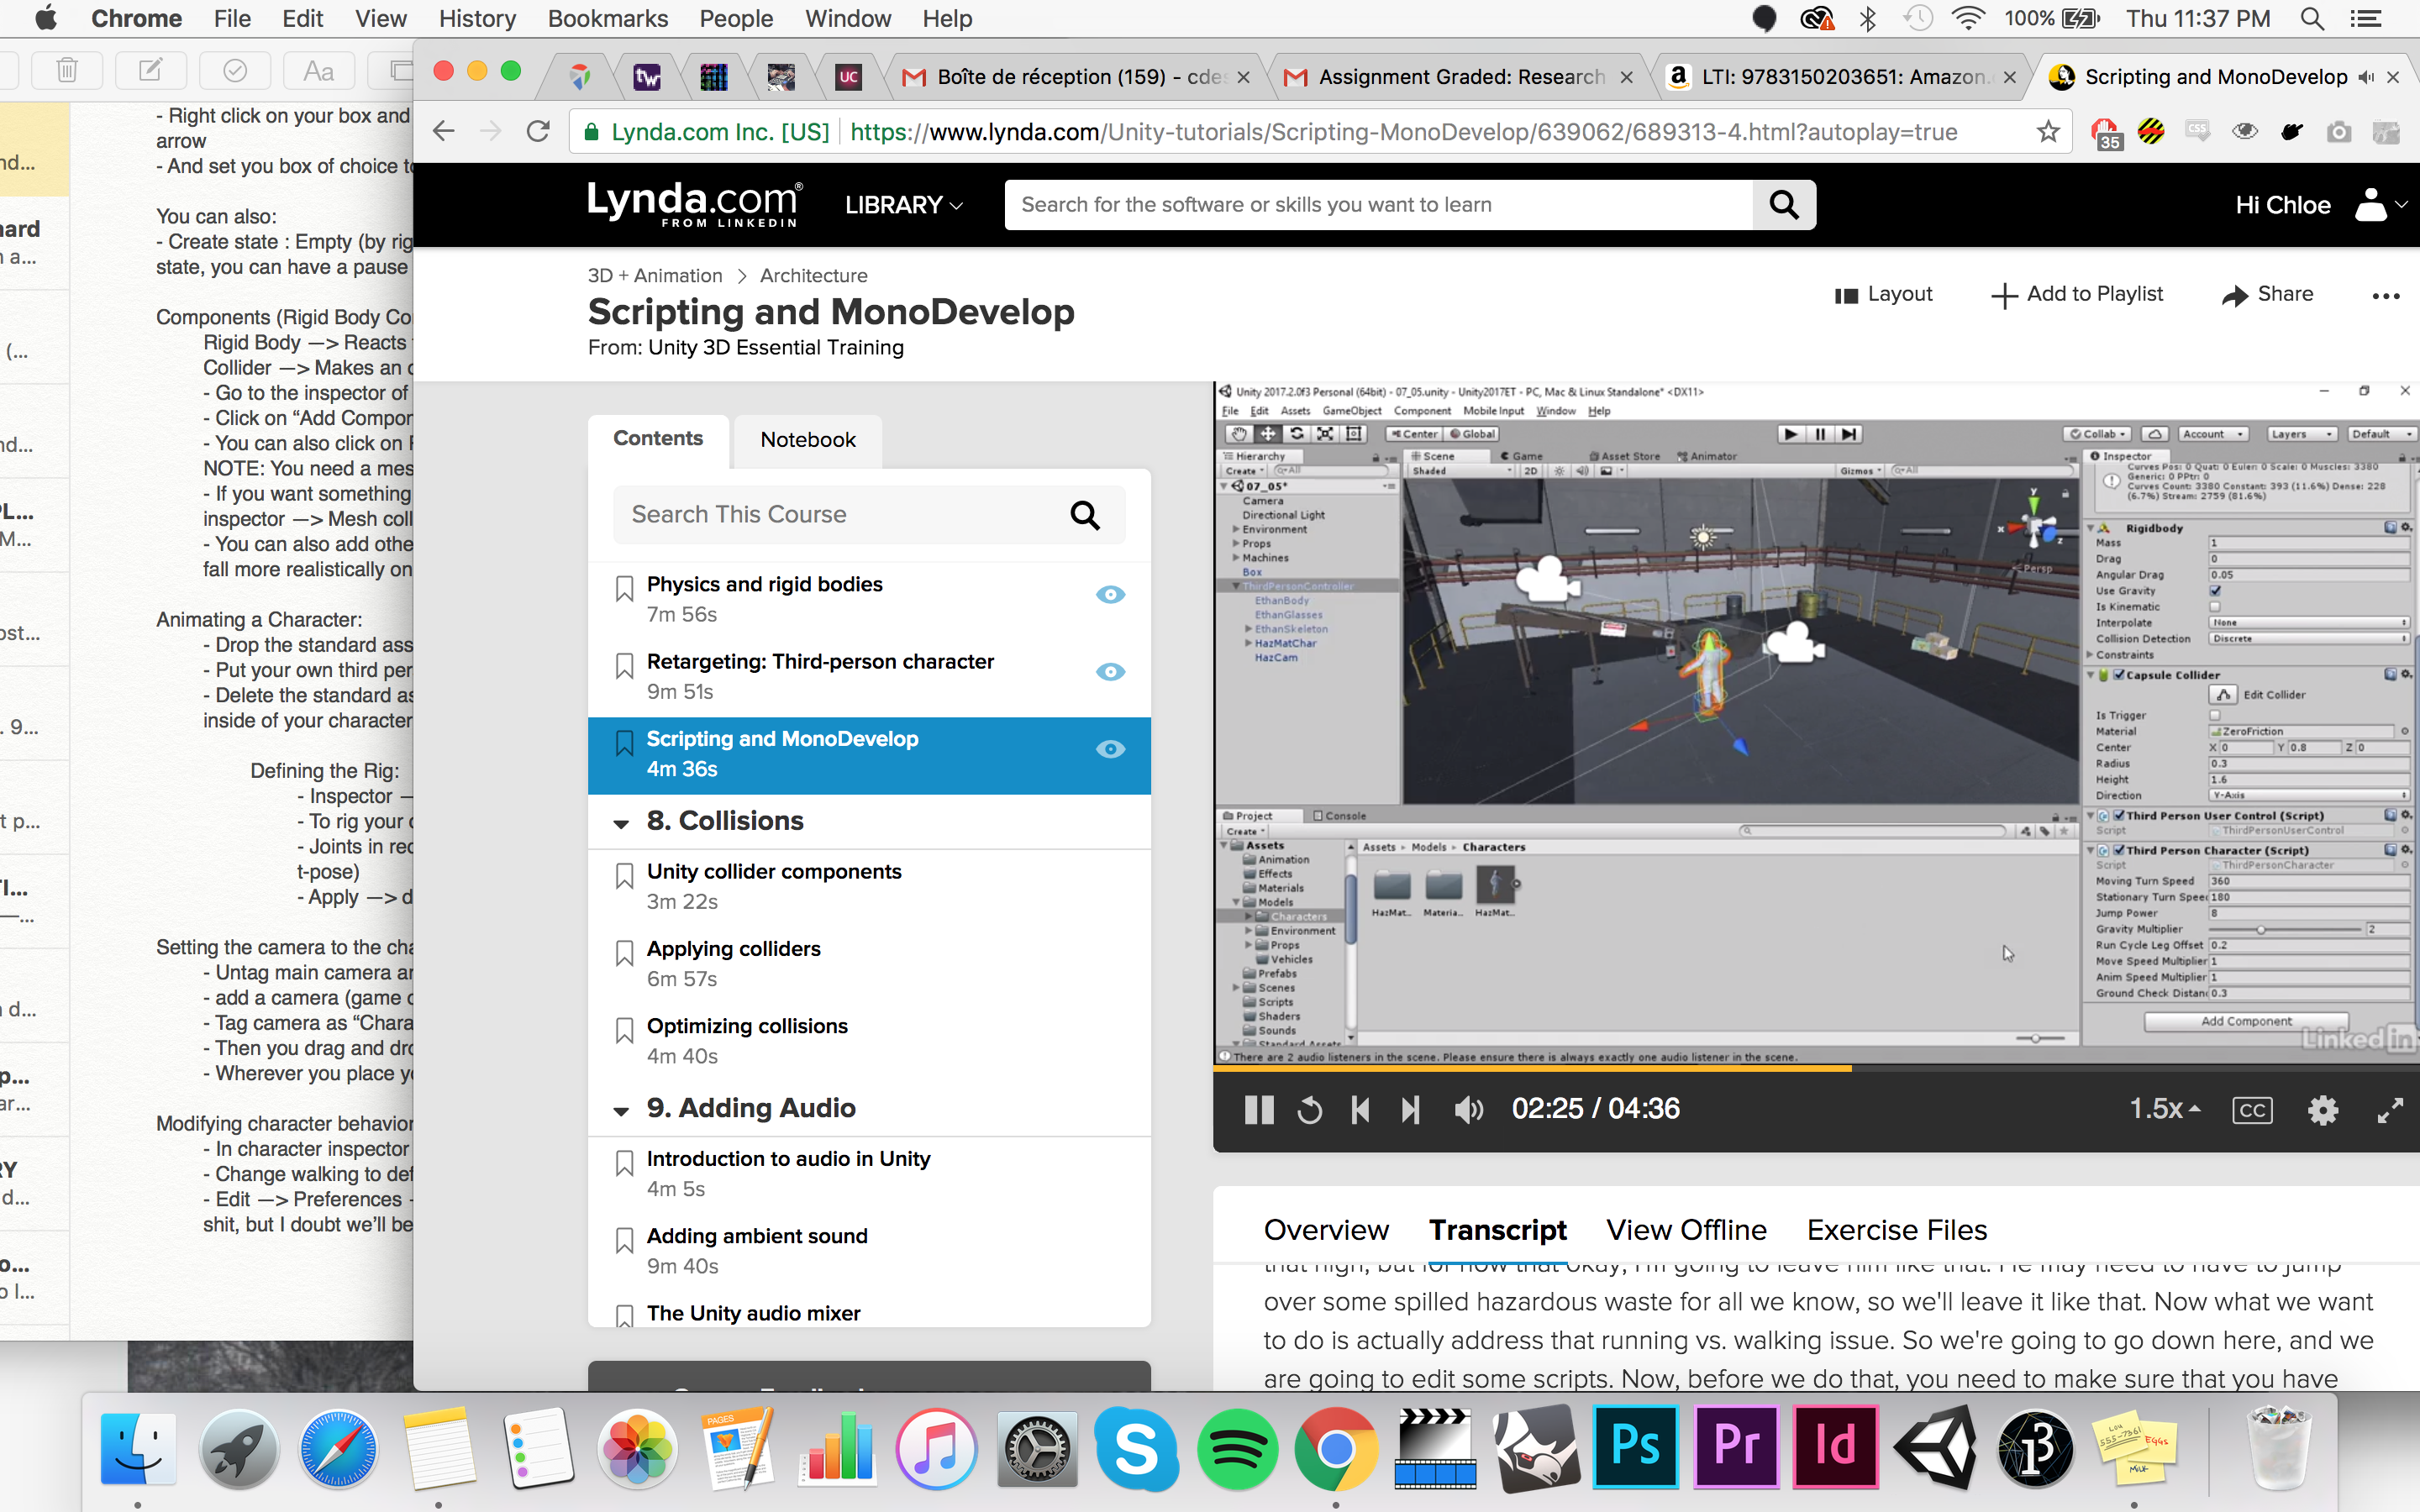2420x1512 pixels.
Task: Click the compose new note icon in Notes
Action: pos(151,70)
